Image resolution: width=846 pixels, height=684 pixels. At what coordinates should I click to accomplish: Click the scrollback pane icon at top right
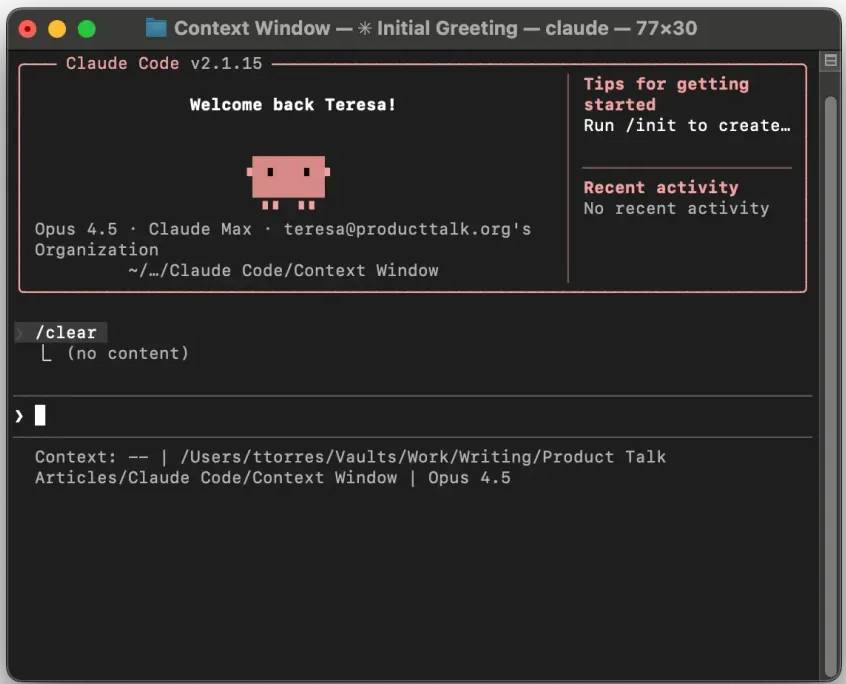[x=831, y=60]
